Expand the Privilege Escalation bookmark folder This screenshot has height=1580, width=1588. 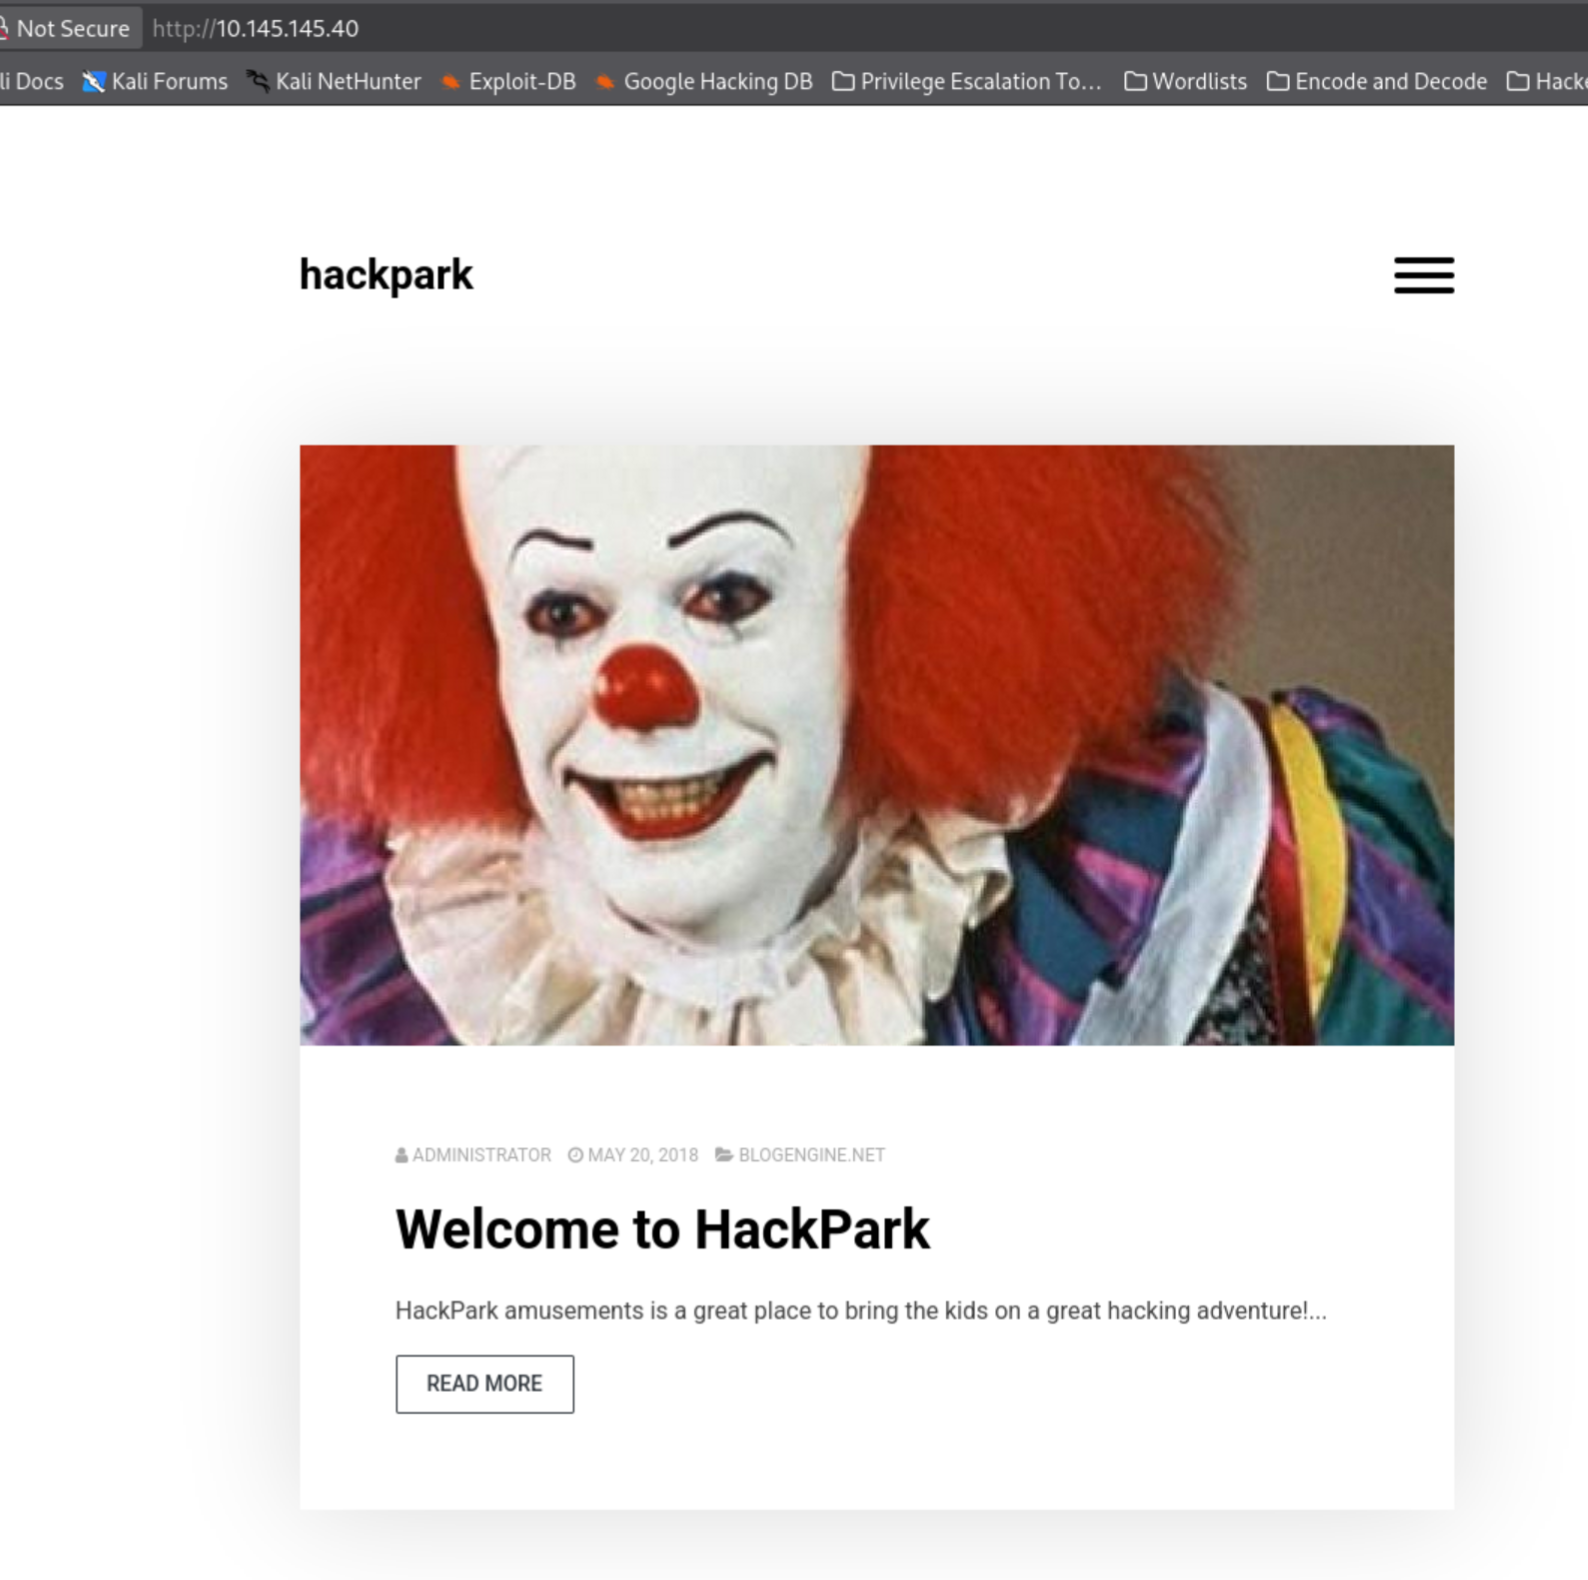tap(967, 81)
